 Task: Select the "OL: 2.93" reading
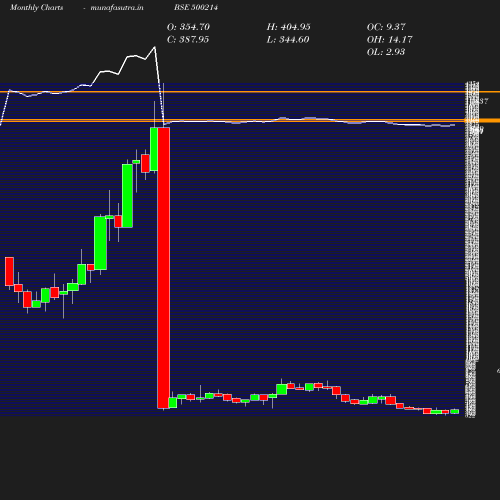click(386, 52)
